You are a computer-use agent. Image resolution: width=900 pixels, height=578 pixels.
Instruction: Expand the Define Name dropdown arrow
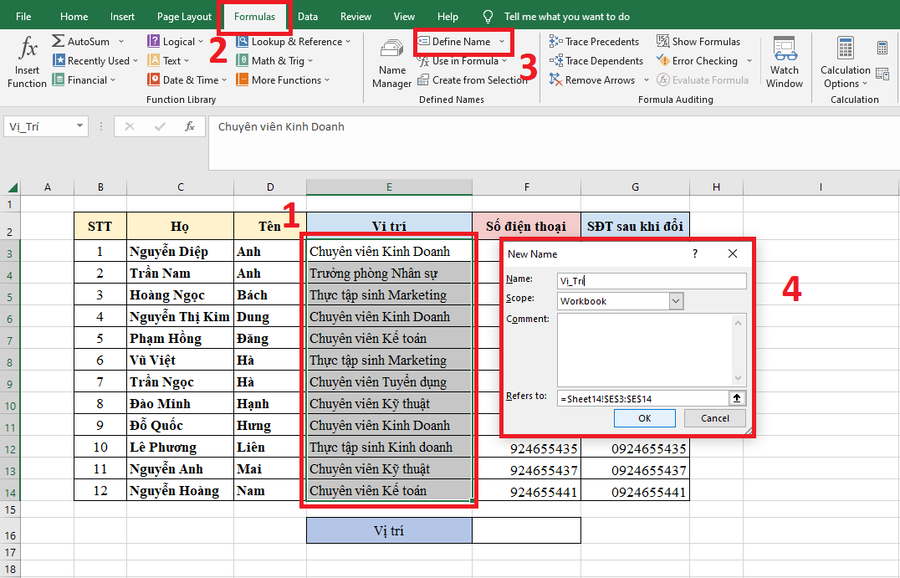tap(502, 41)
